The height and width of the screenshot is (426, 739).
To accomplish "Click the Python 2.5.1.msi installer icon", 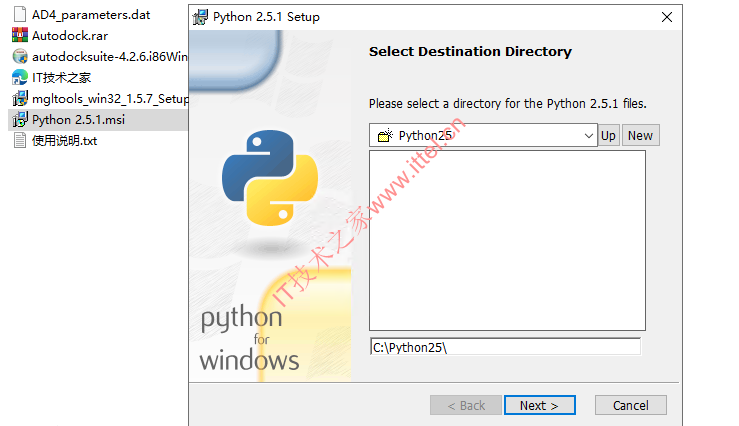I will pos(20,120).
